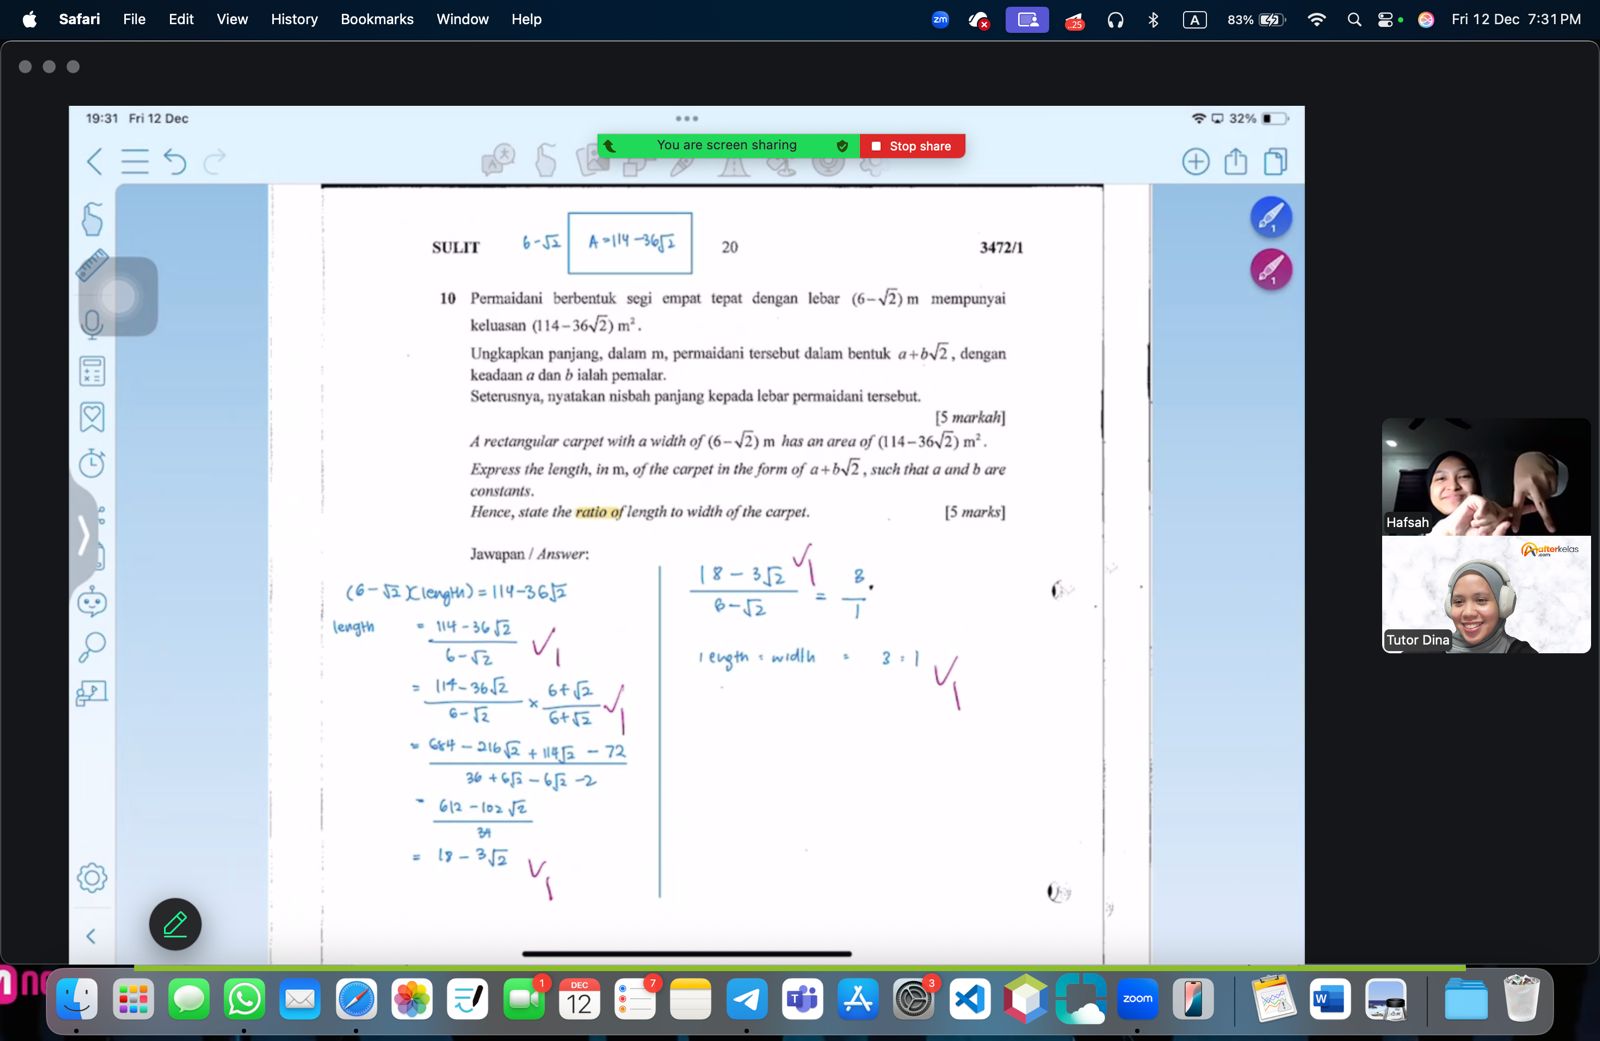
Task: Launch WhatsApp from the dock
Action: tap(244, 998)
